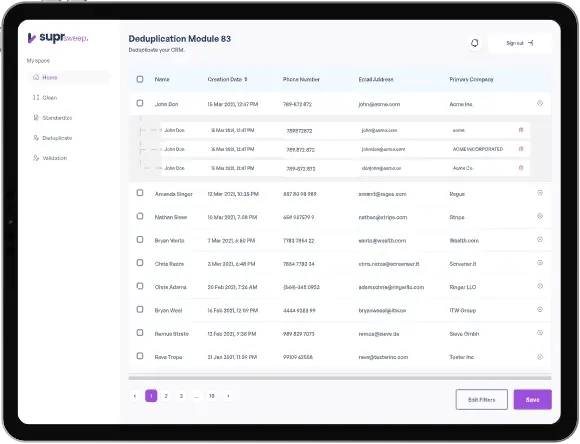Click the Amanda Singer name cell
The image size is (580, 444).
pyautogui.click(x=173, y=194)
